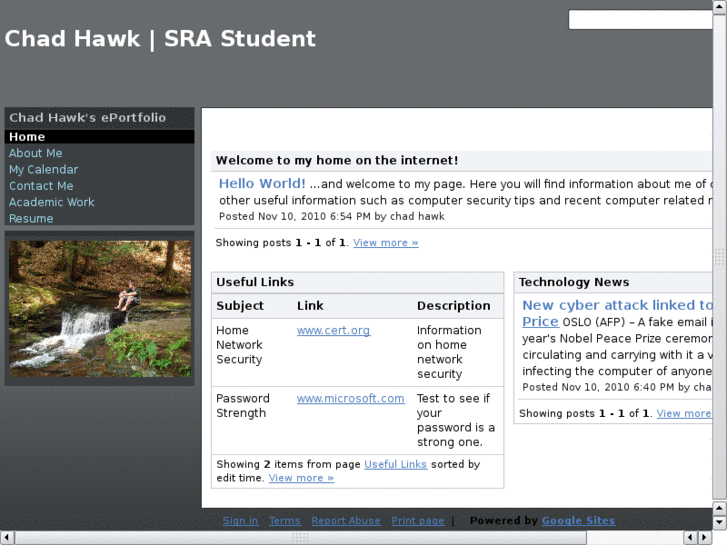
Task: Click the Sign in footer link
Action: [x=240, y=521]
